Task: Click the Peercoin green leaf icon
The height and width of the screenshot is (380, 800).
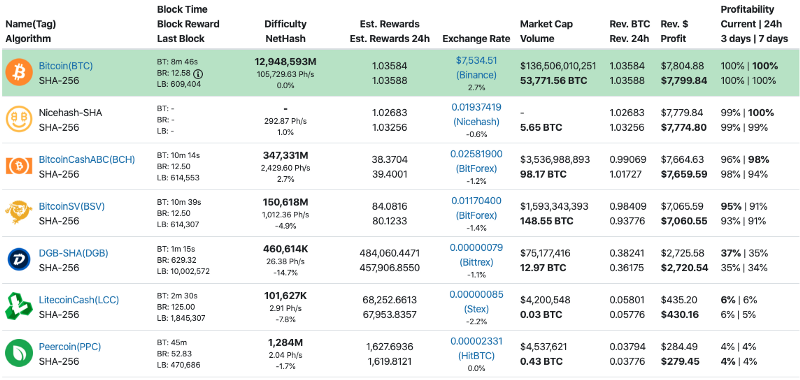Action: pos(18,353)
